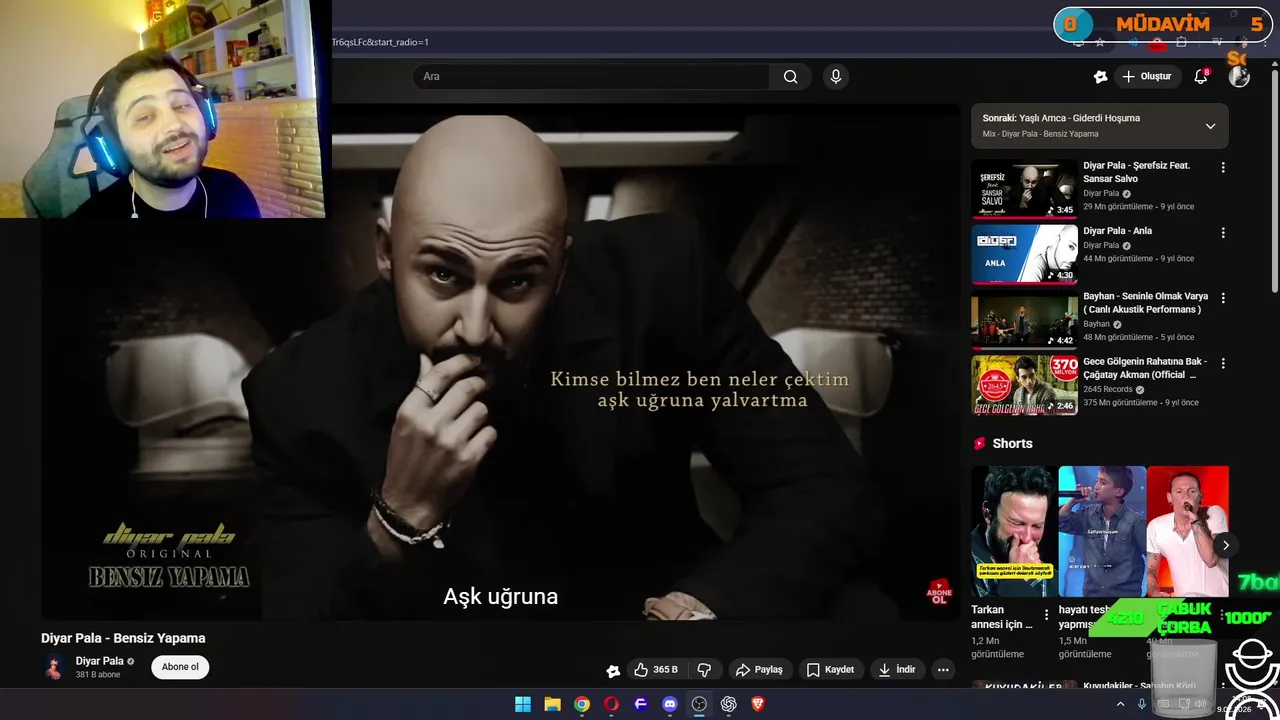Image resolution: width=1280 pixels, height=720 pixels.
Task: Open the Bayhan channel name link
Action: pyautogui.click(x=1096, y=324)
